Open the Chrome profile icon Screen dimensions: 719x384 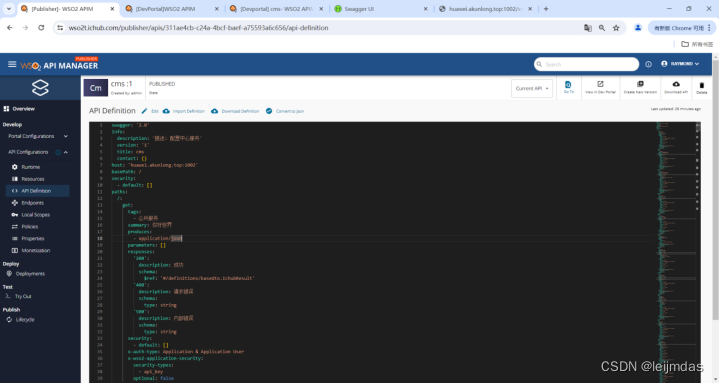pyautogui.click(x=637, y=28)
